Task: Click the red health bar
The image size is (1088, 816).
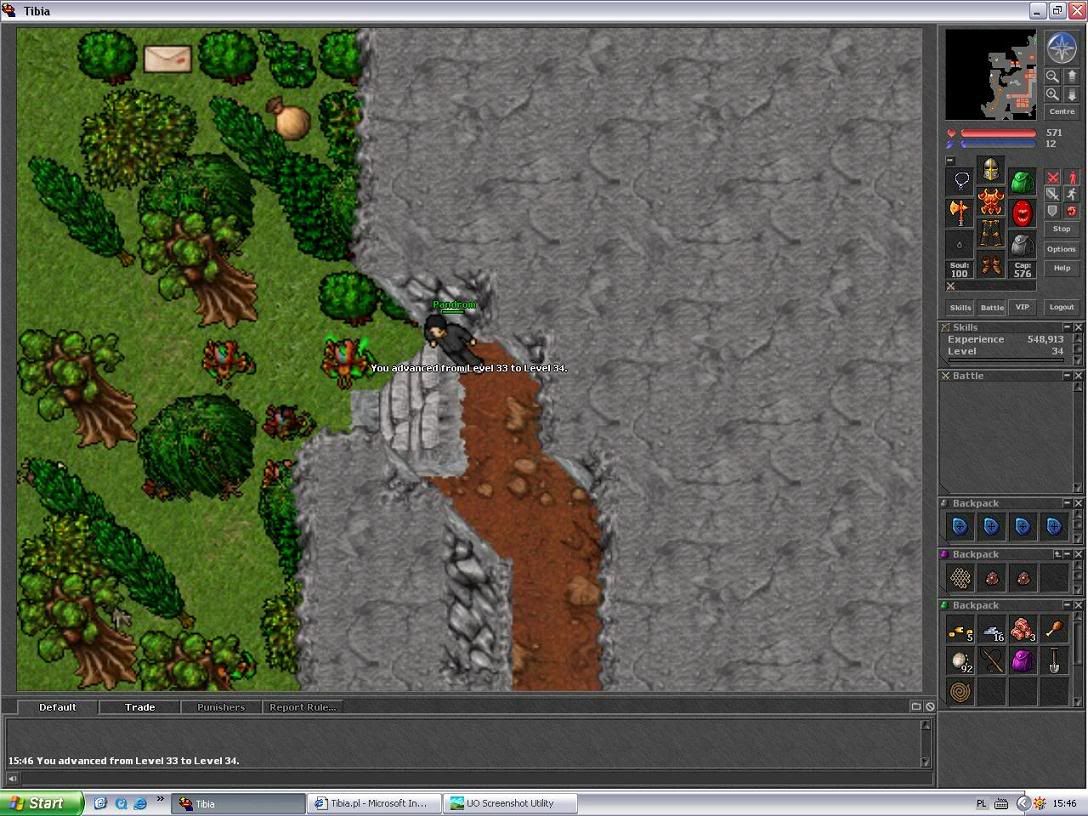Action: click(x=998, y=133)
